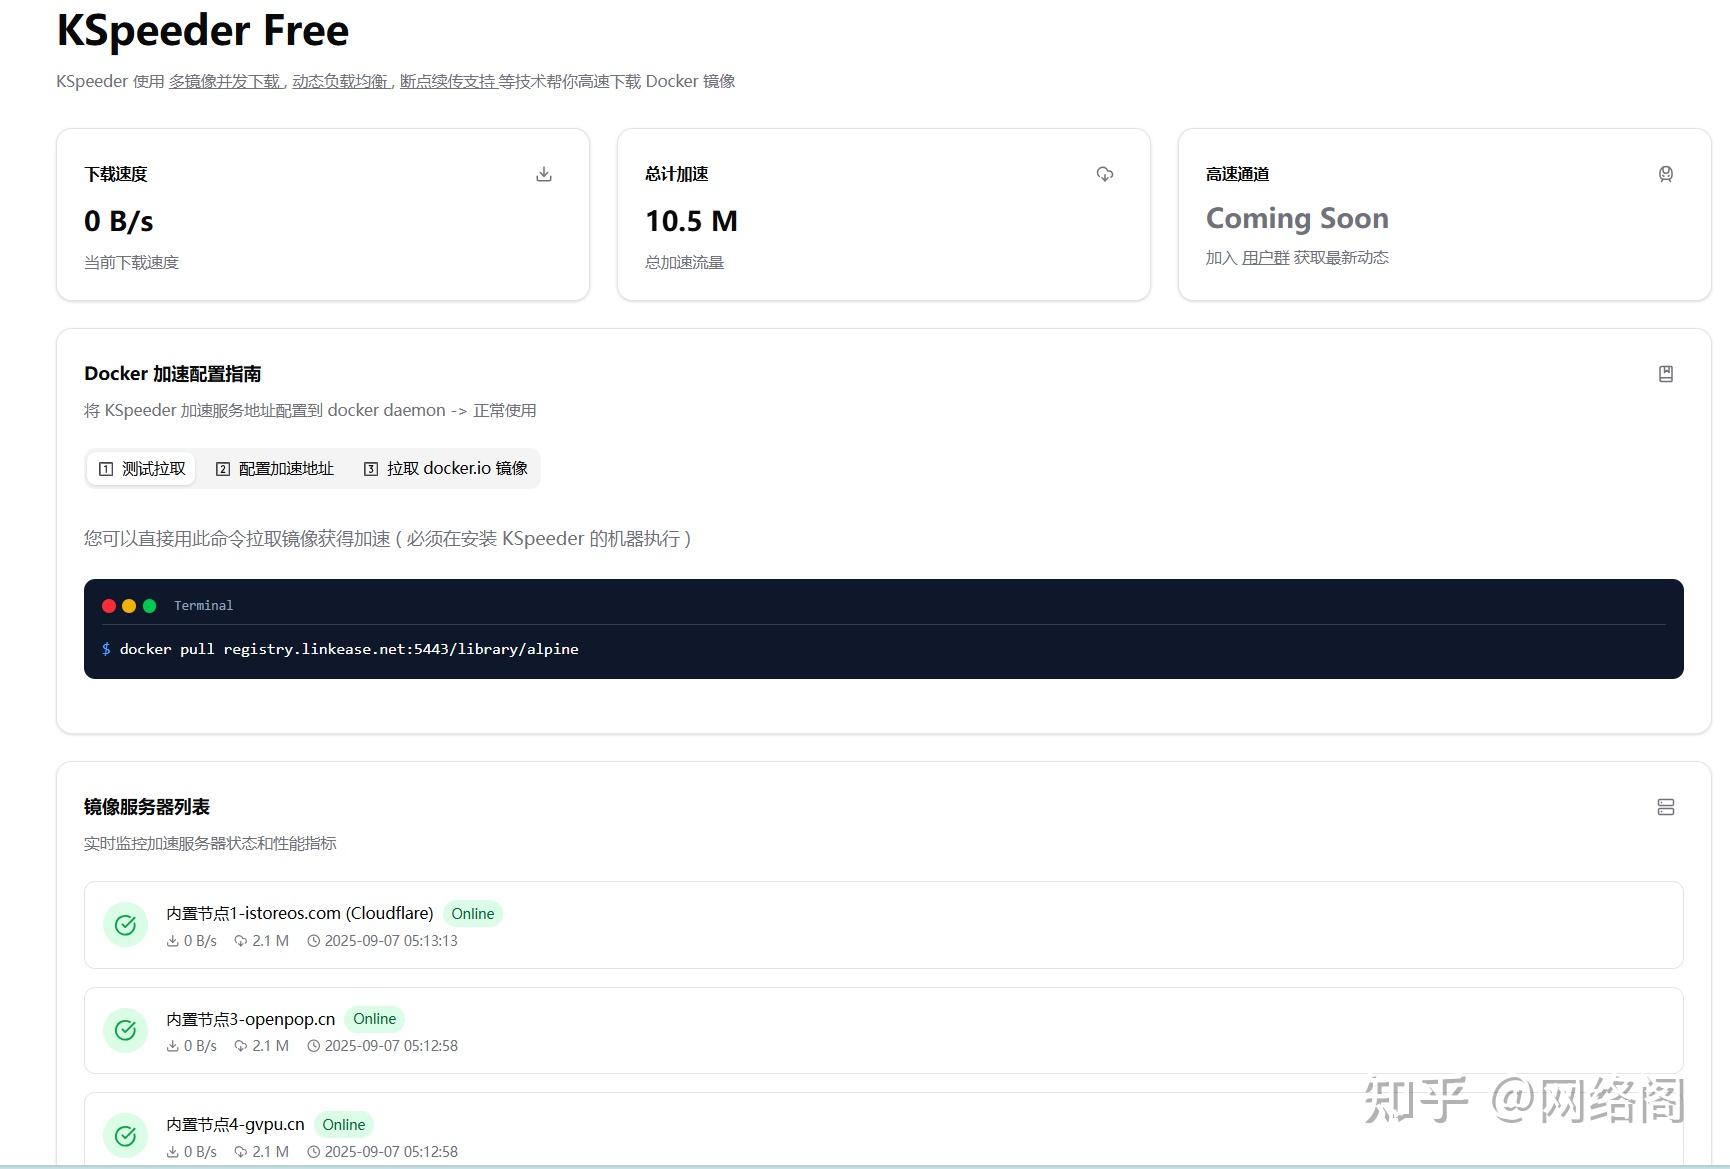
Task: Select the docker pull command in the terminal
Action: [x=348, y=648]
